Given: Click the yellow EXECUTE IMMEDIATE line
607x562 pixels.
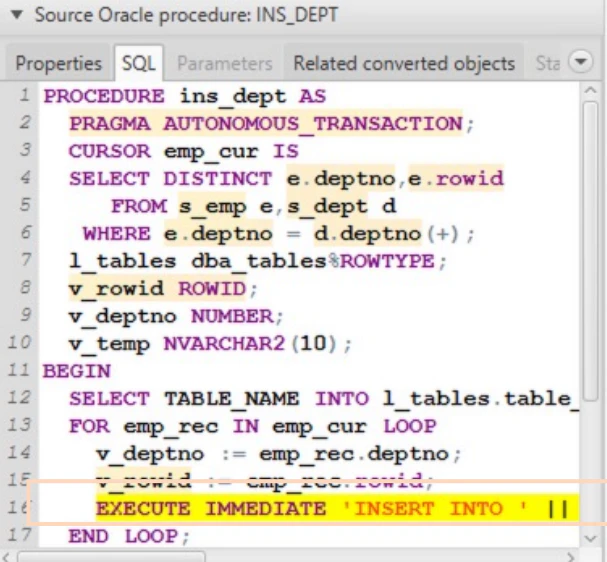Looking at the screenshot, I should [337, 509].
